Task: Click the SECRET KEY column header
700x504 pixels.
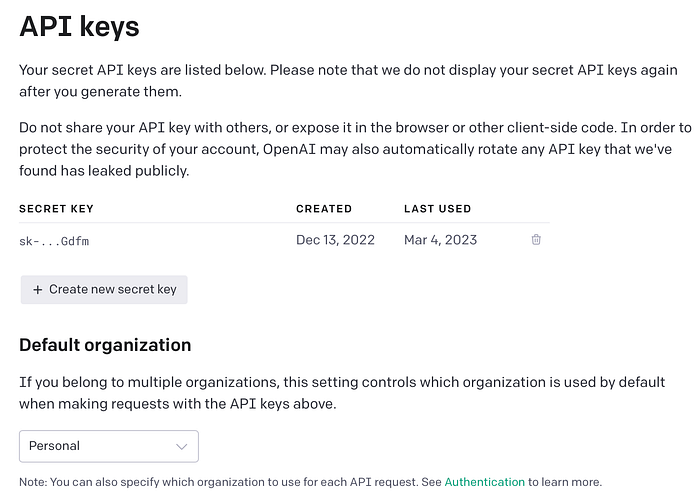Action: pyautogui.click(x=56, y=209)
